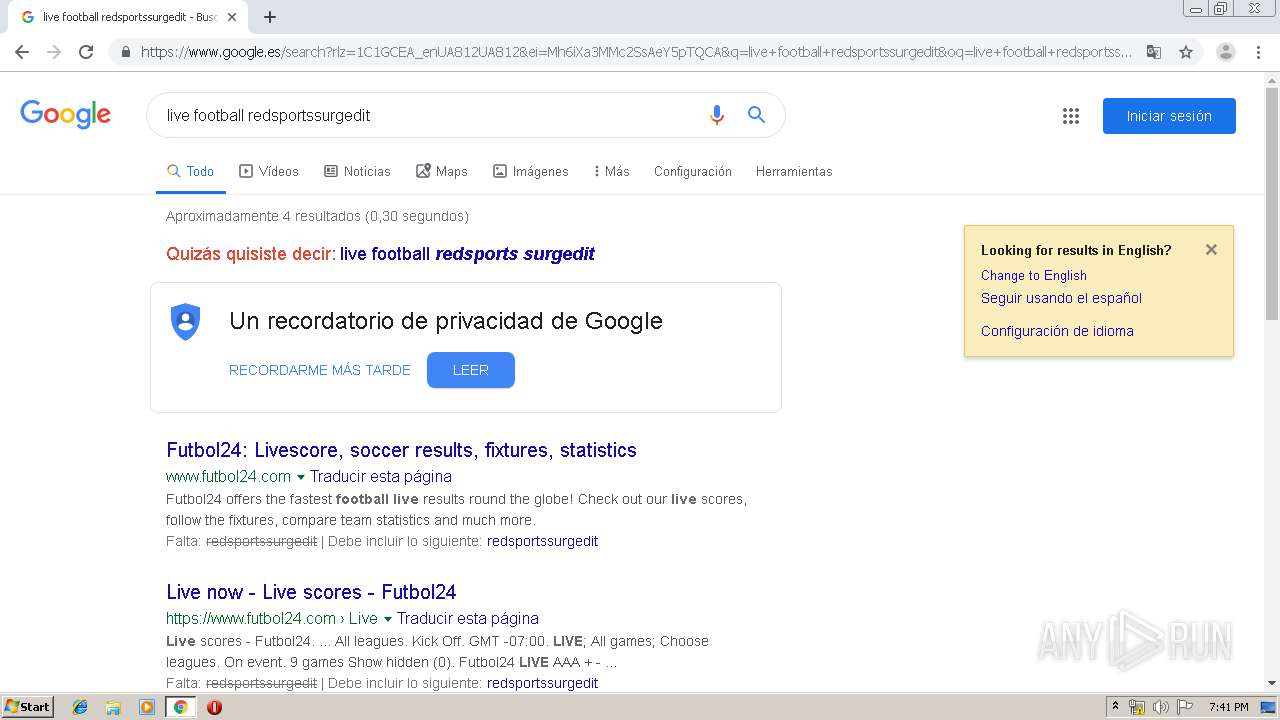
Task: Choose Seguir usando el español
Action: click(x=1061, y=298)
